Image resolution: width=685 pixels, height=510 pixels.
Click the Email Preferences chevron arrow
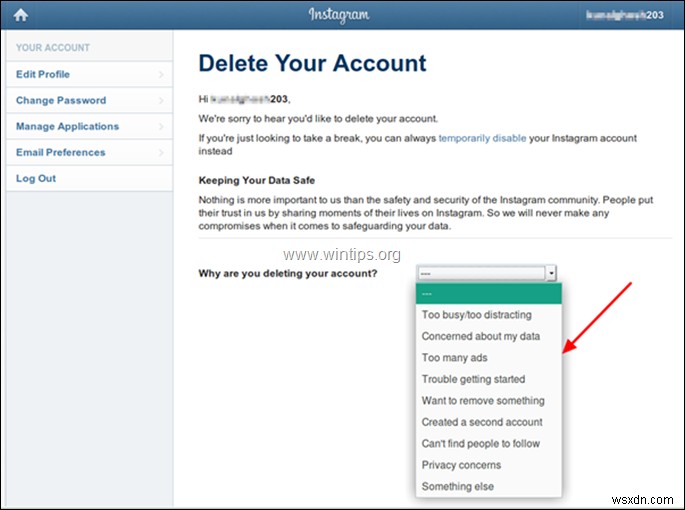point(161,153)
